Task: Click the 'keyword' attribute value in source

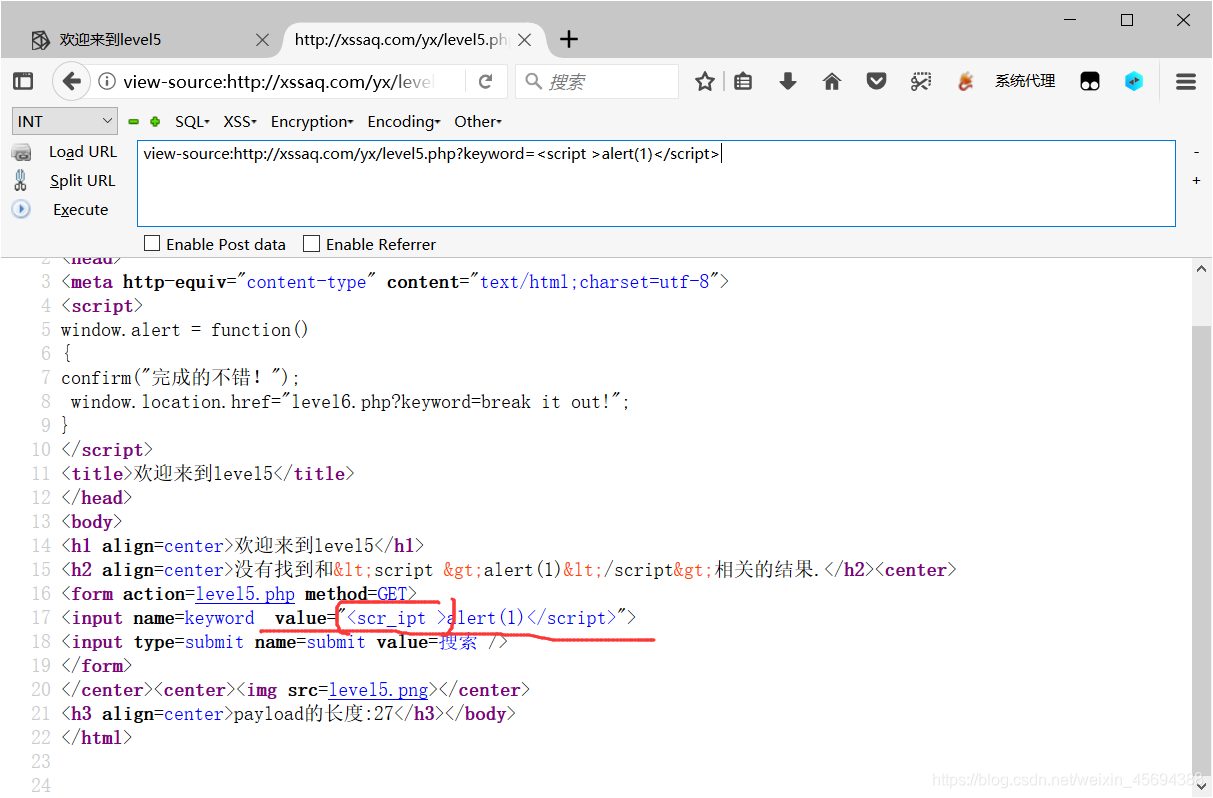Action: point(220,618)
